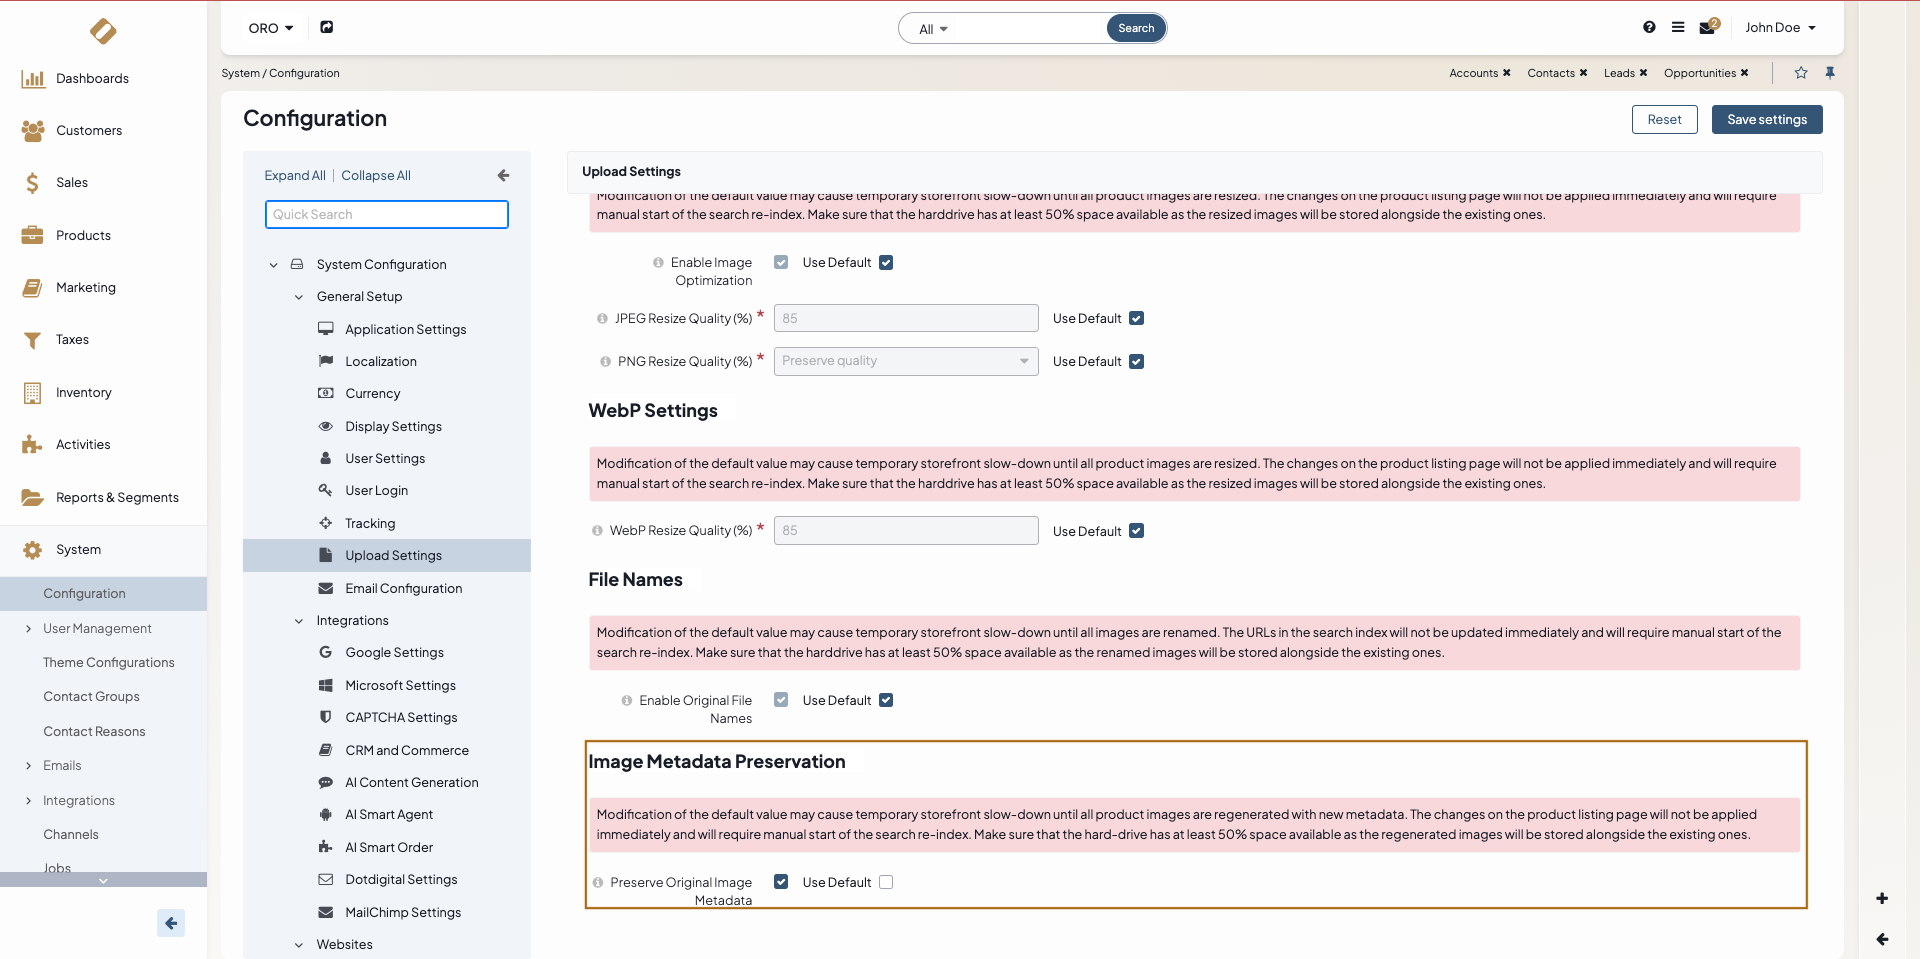Expand the John Doe user menu
The height and width of the screenshot is (959, 1920).
tap(1780, 28)
